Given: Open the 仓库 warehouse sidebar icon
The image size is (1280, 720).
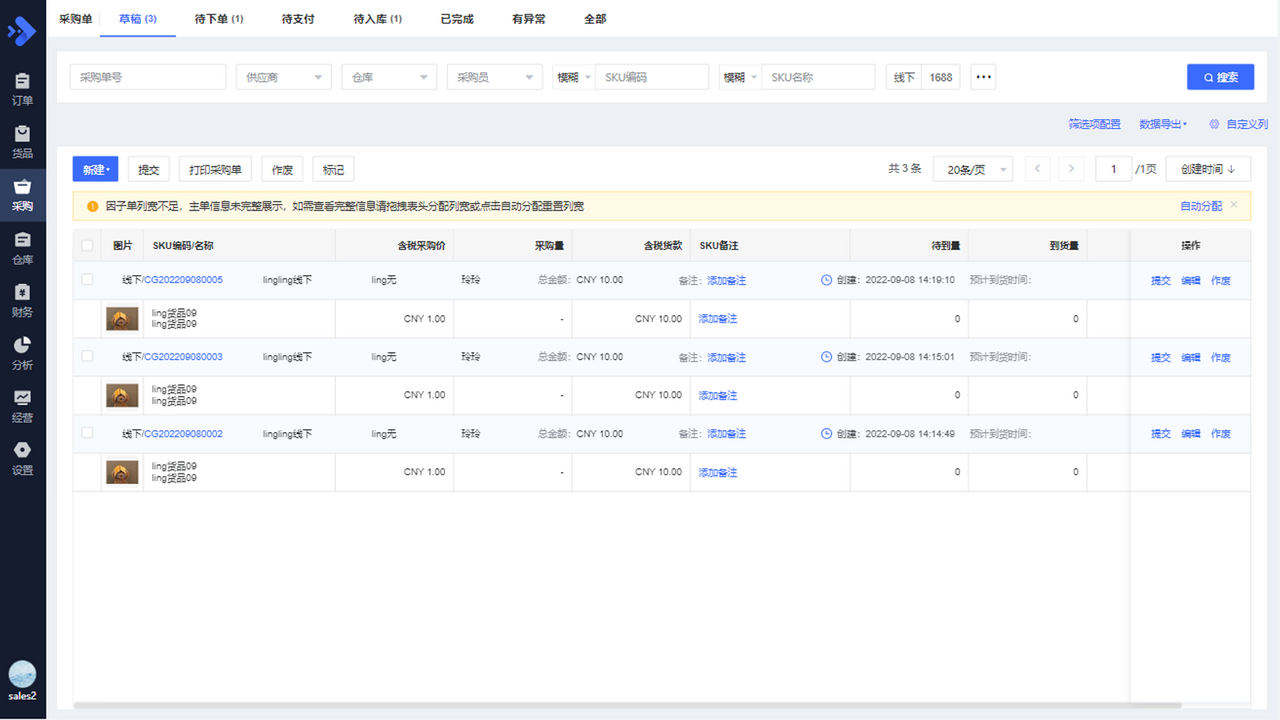Looking at the screenshot, I should pyautogui.click(x=22, y=248).
